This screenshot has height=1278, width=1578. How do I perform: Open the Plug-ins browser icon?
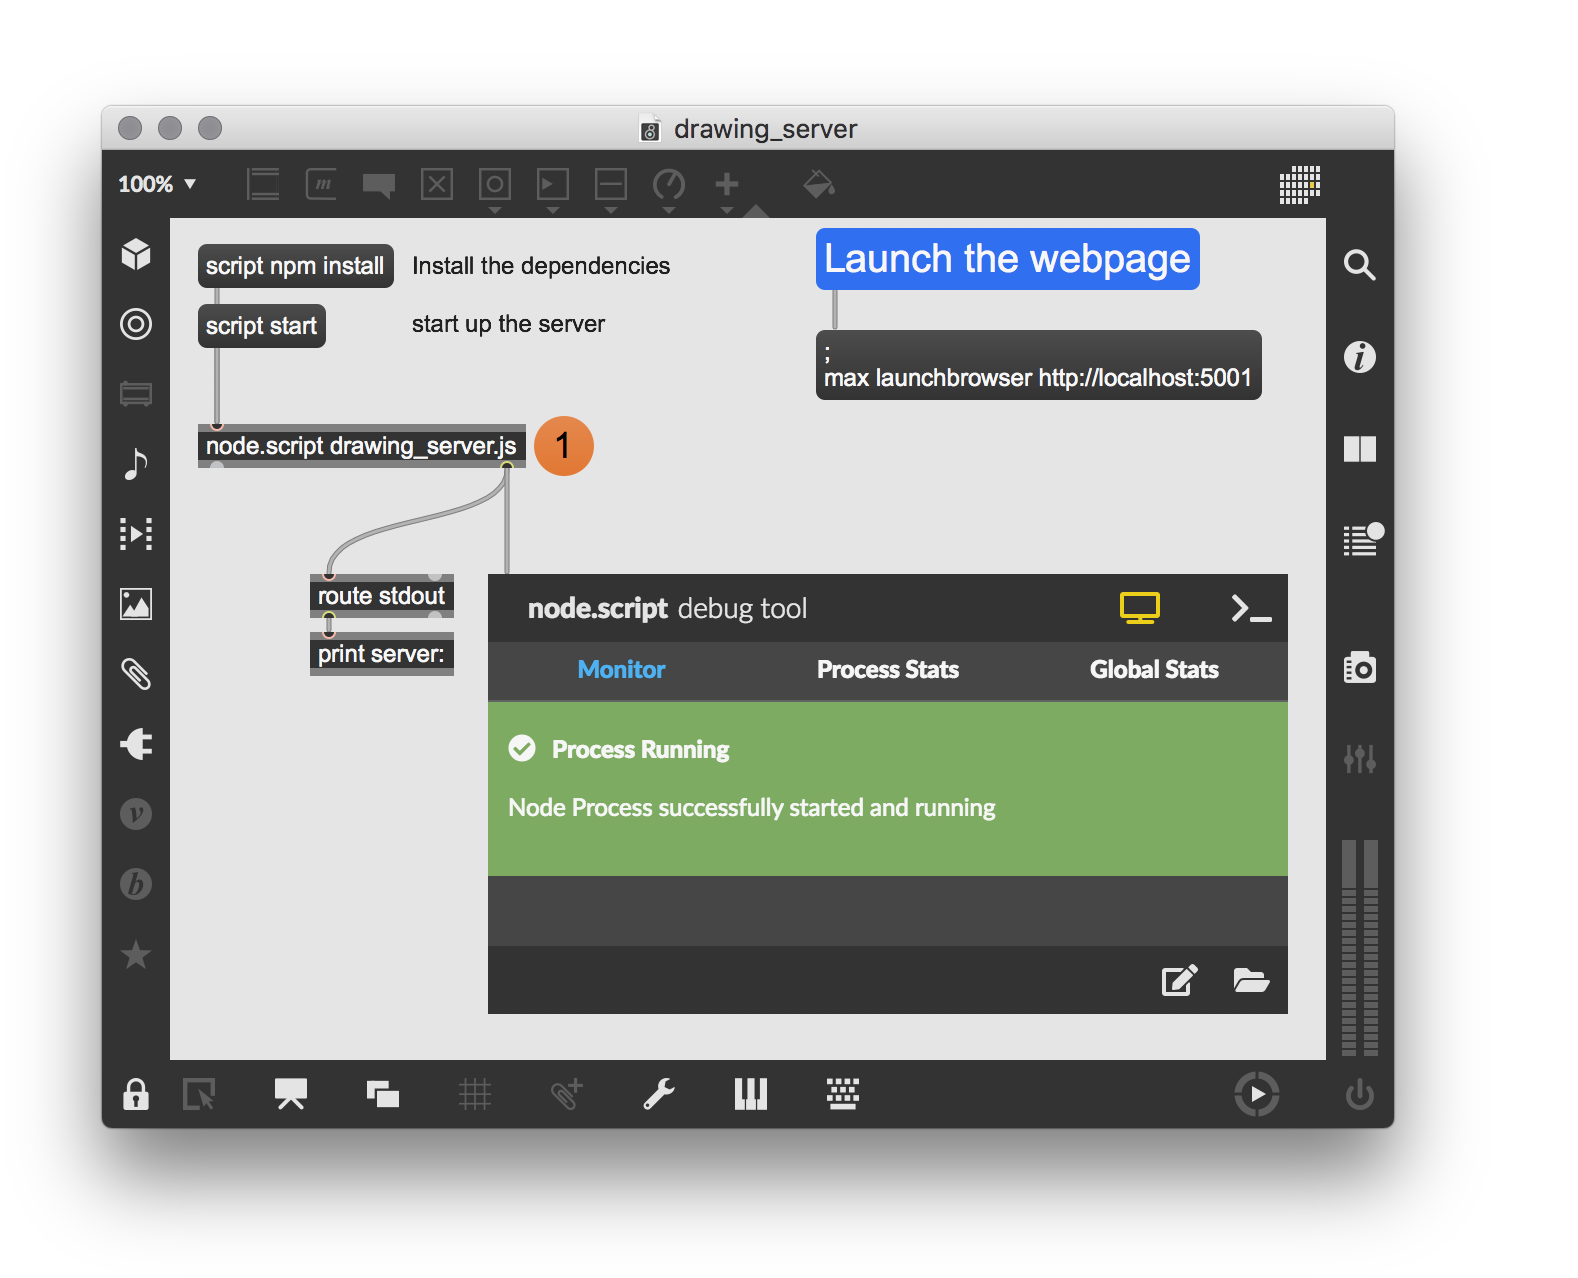(136, 744)
